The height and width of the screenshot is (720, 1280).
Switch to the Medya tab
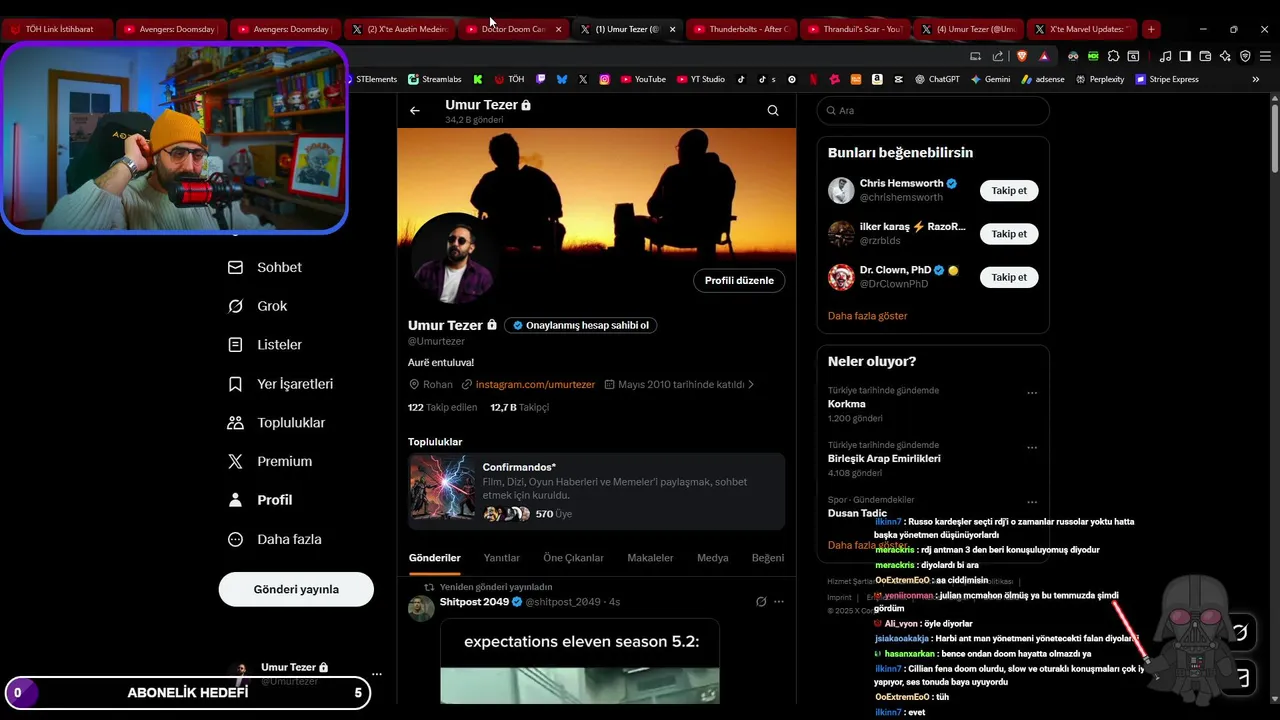point(713,558)
